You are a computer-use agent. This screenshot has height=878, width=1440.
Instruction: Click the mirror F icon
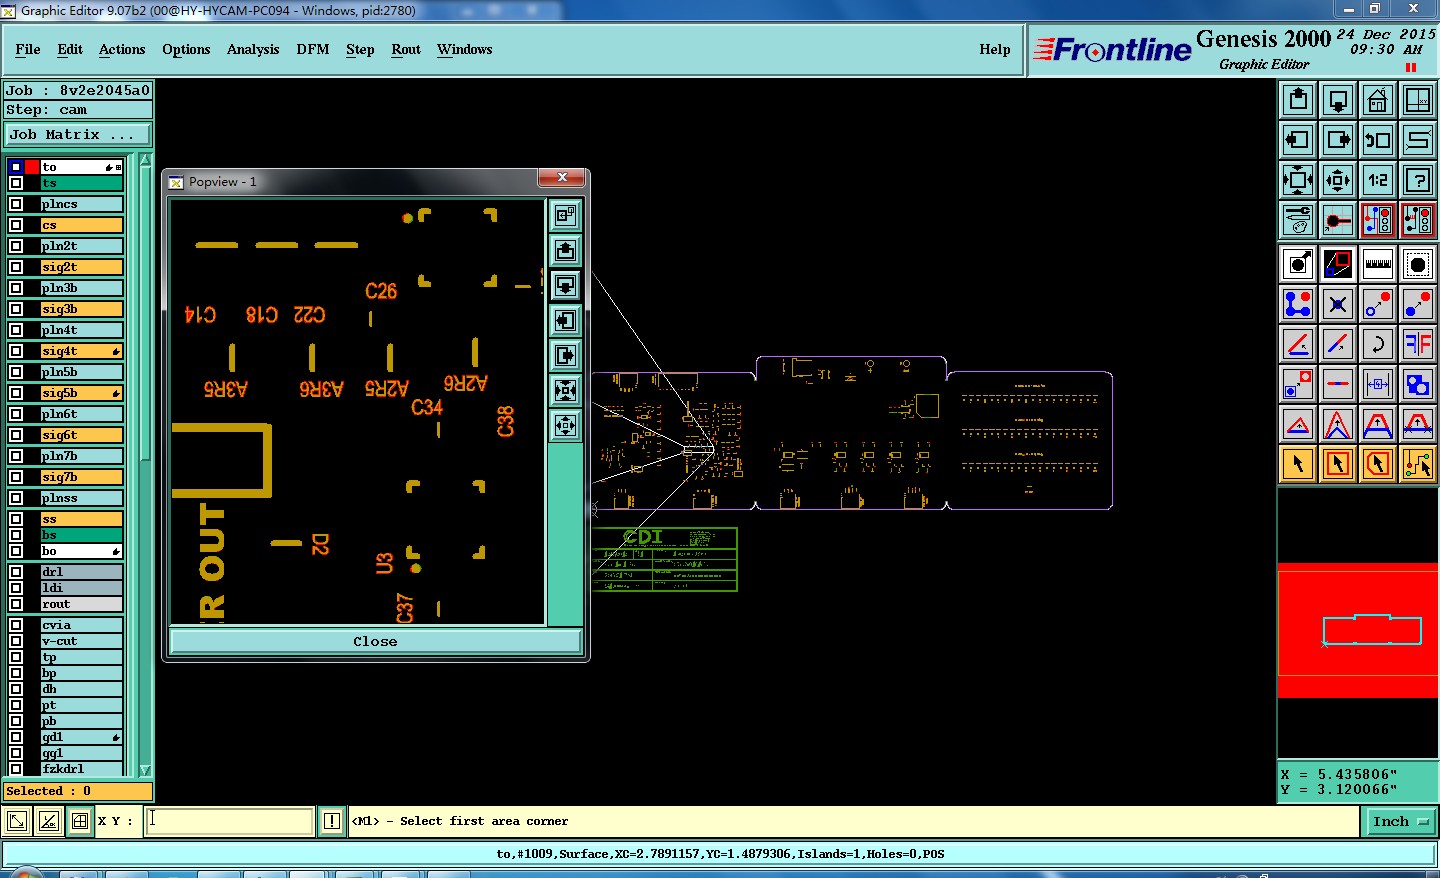[x=1418, y=344]
